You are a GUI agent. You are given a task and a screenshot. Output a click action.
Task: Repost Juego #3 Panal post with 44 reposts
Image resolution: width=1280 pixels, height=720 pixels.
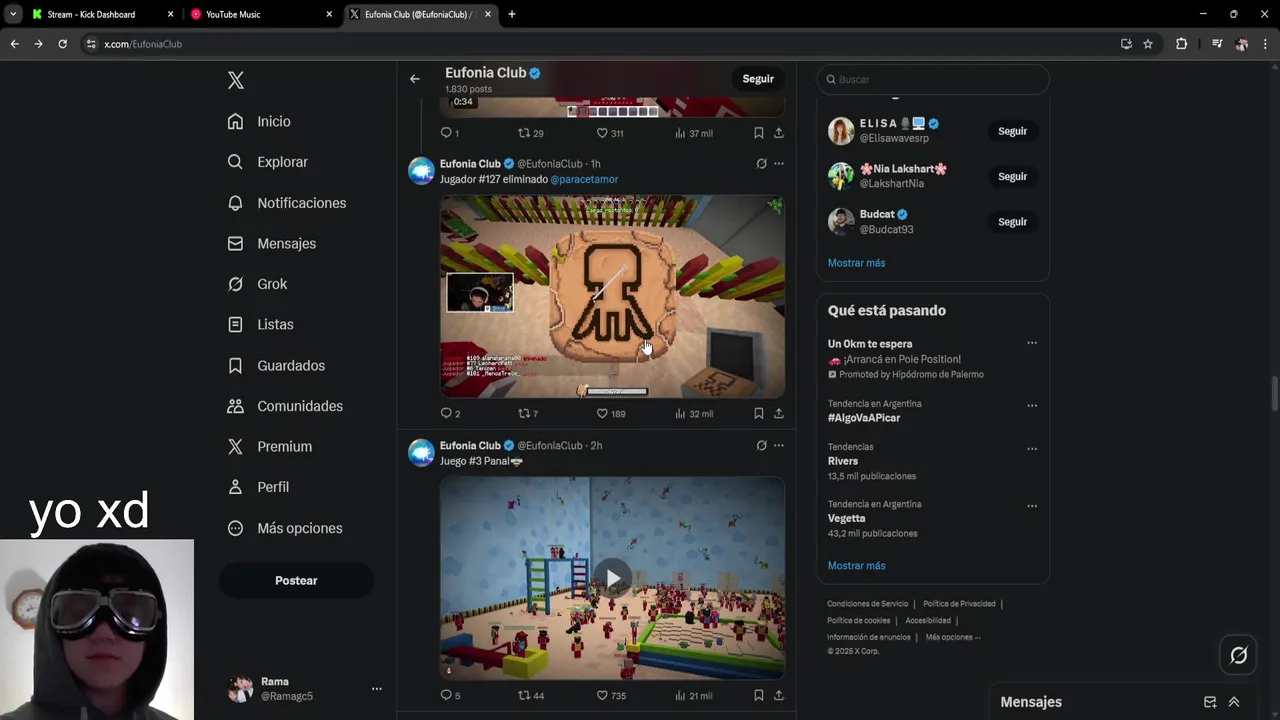530,695
